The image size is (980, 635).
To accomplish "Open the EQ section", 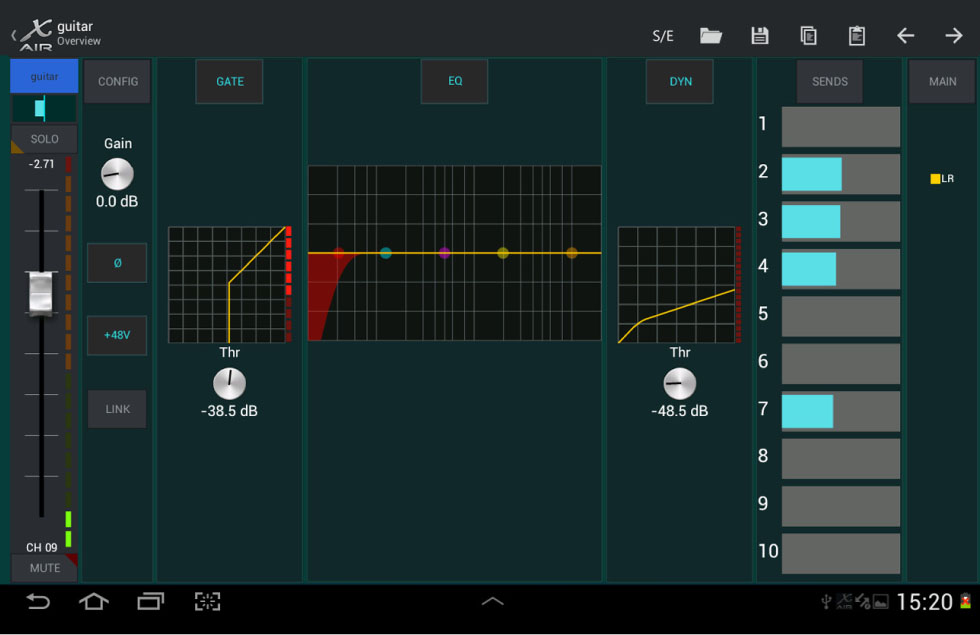I will point(455,81).
